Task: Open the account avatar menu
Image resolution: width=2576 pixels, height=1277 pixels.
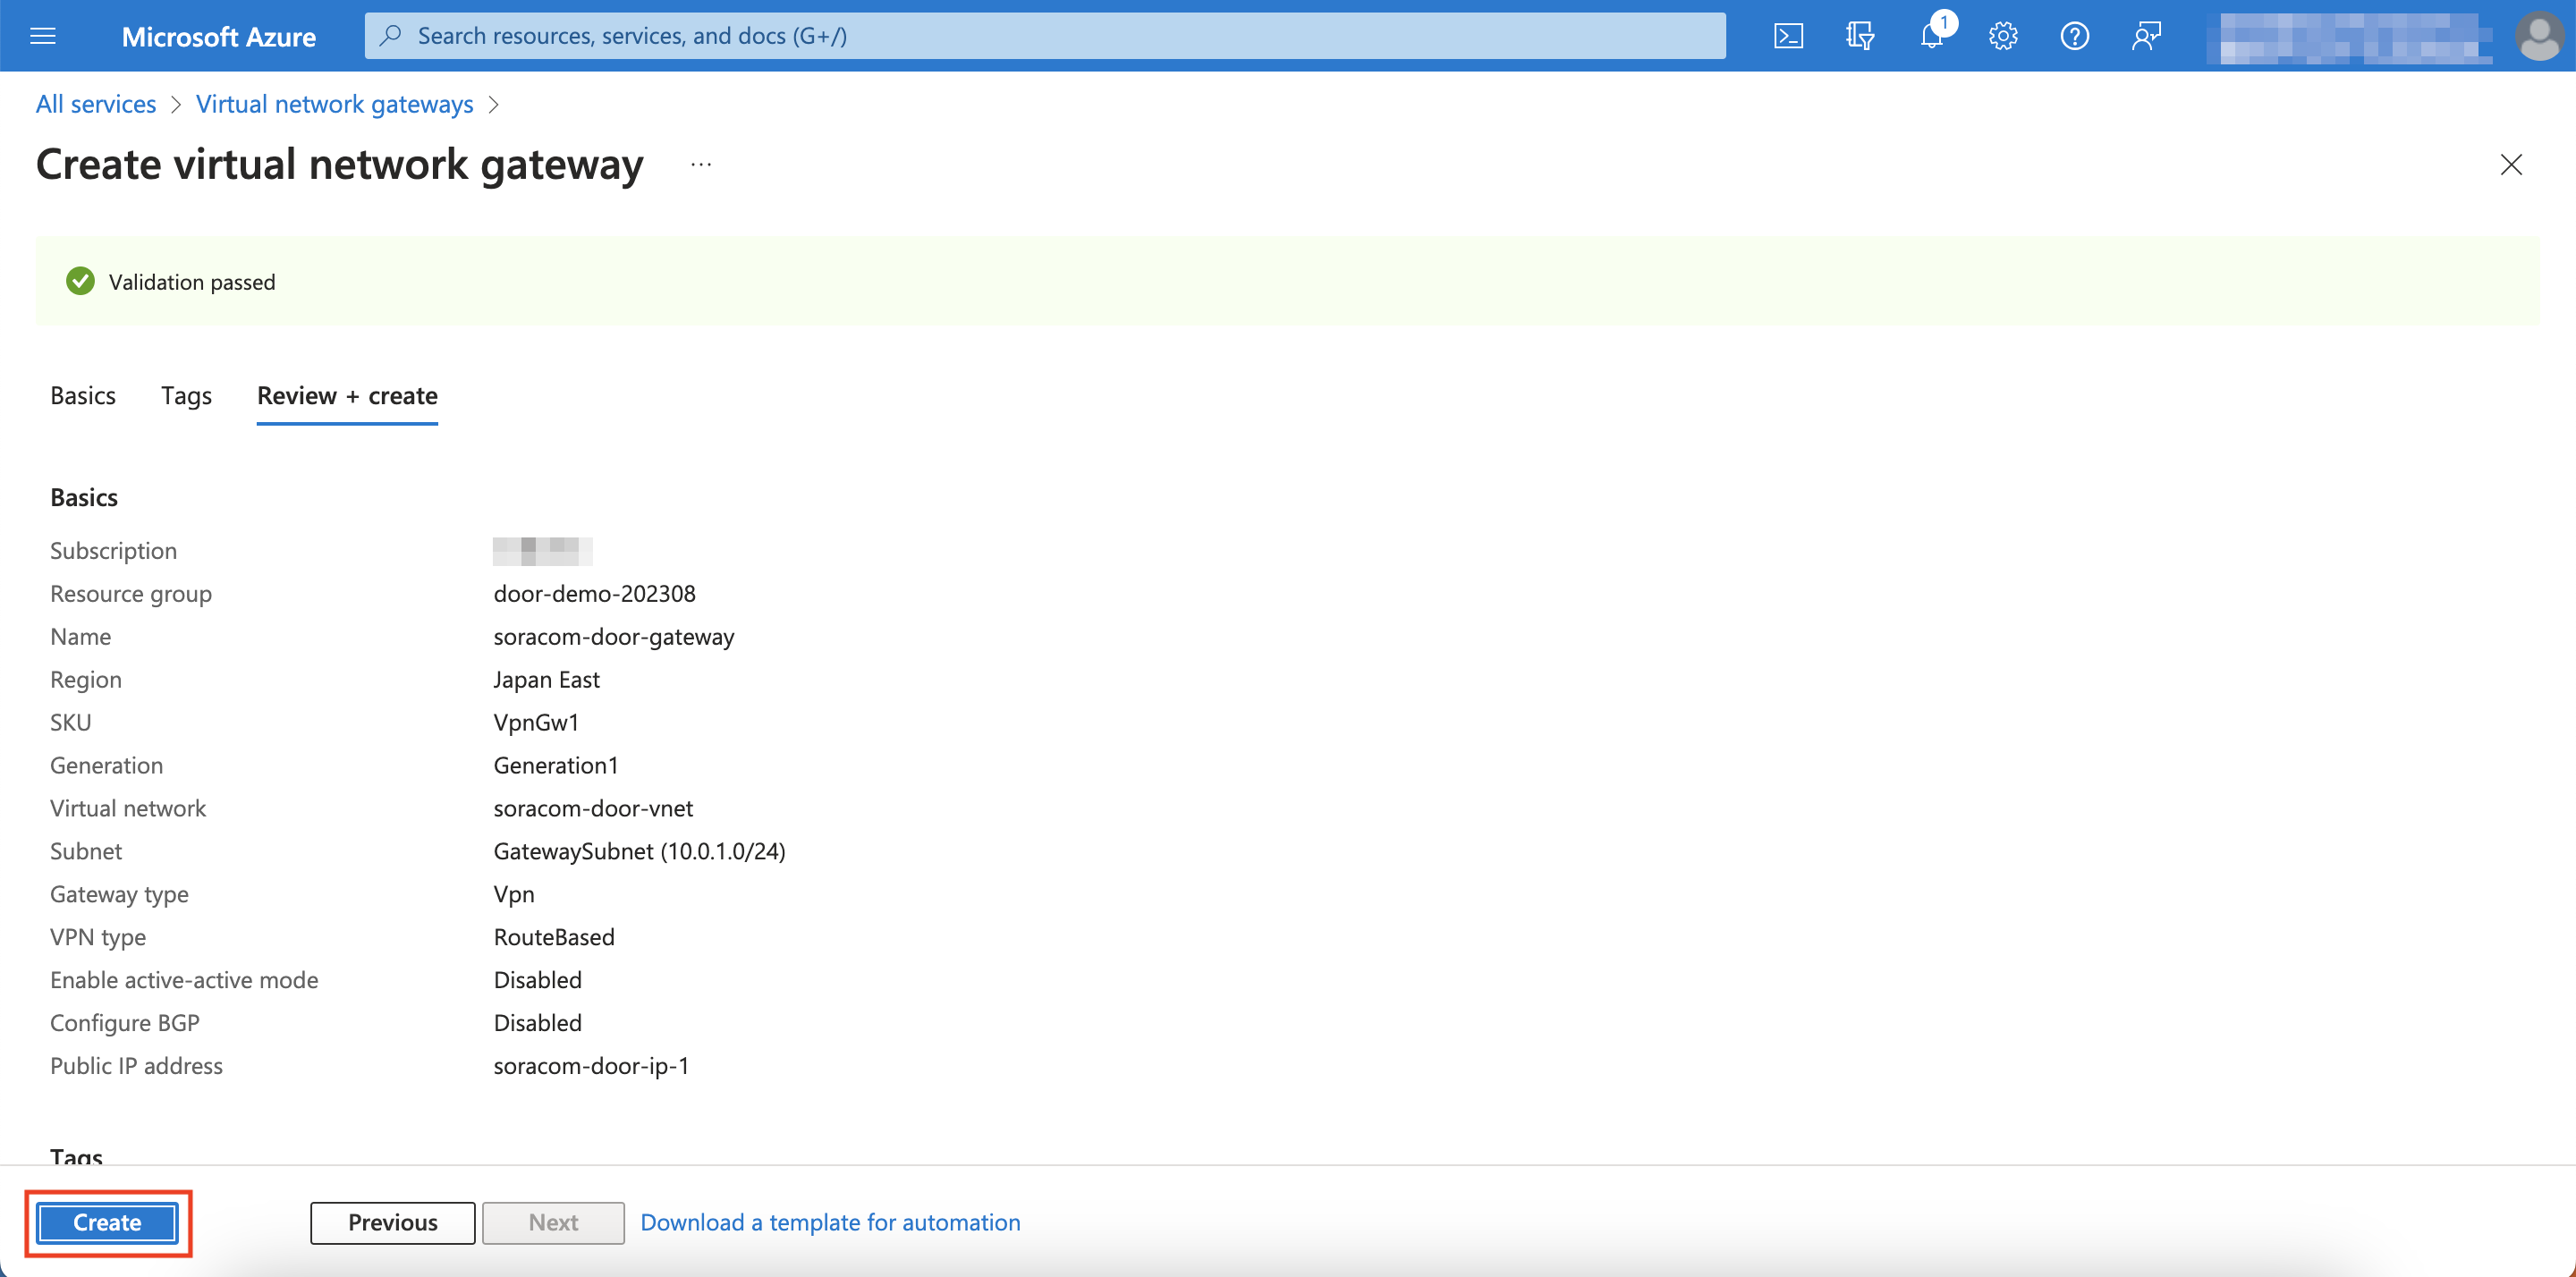Action: pyautogui.click(x=2541, y=35)
